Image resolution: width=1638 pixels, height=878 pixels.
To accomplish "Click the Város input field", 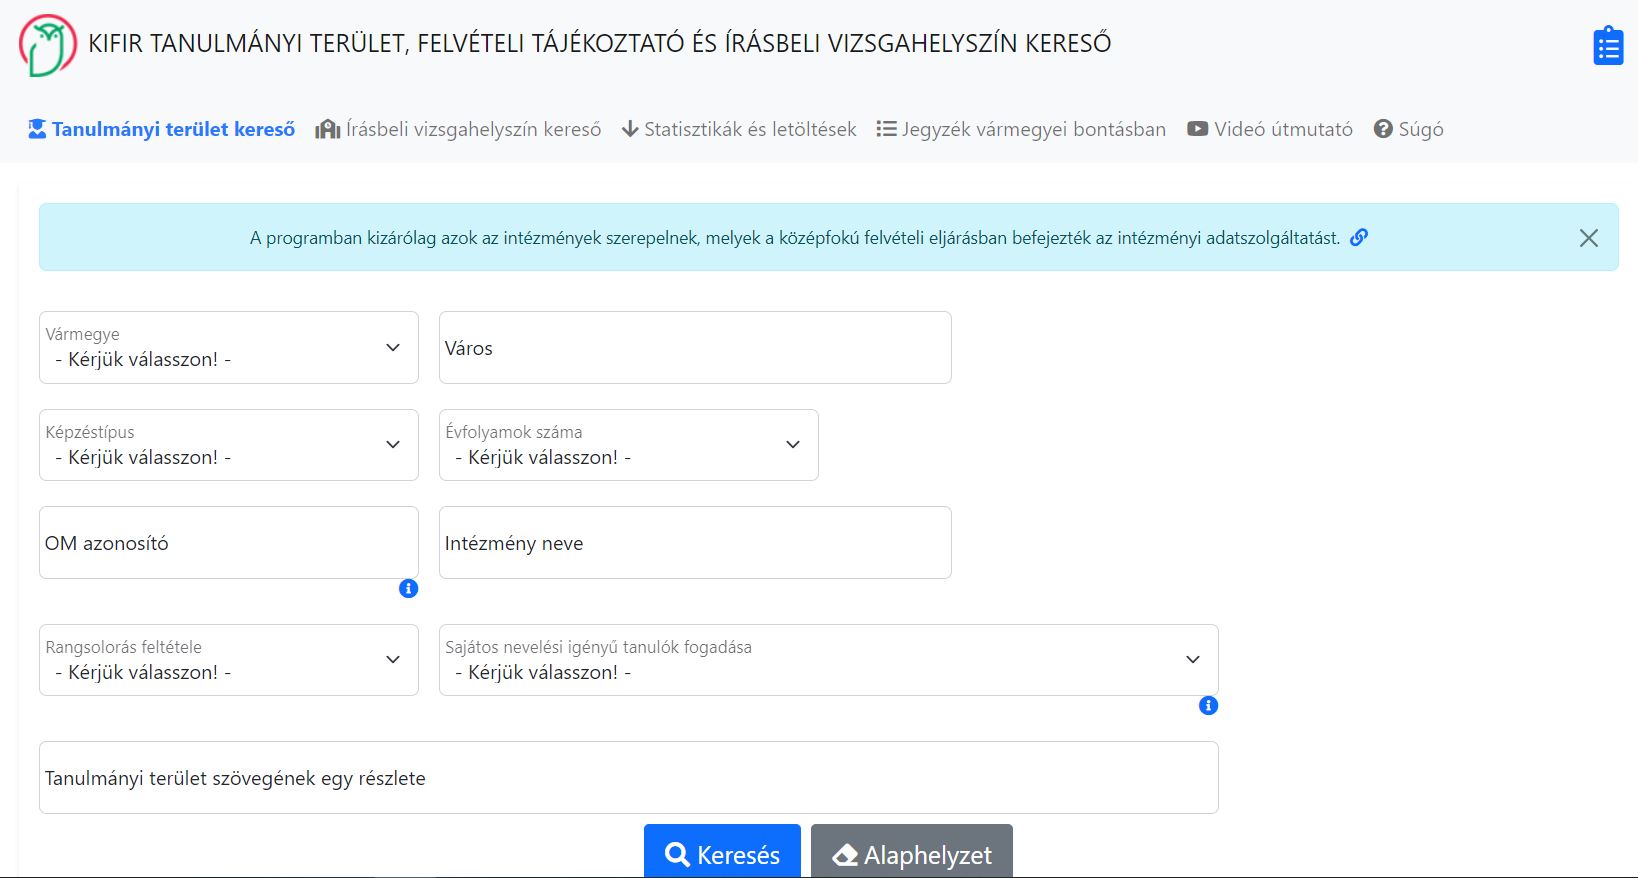I will point(695,348).
